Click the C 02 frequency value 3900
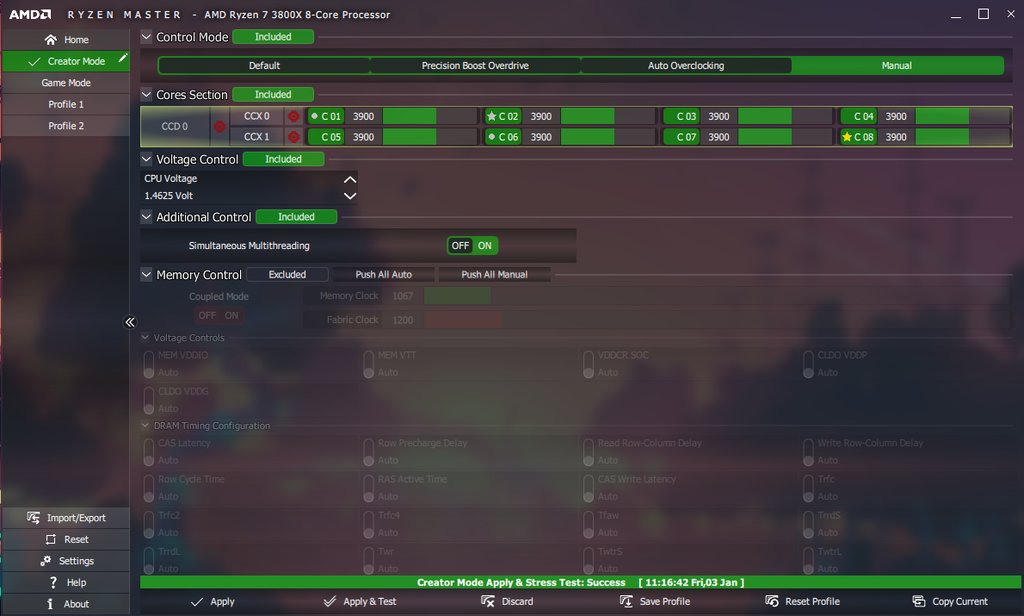 point(541,116)
